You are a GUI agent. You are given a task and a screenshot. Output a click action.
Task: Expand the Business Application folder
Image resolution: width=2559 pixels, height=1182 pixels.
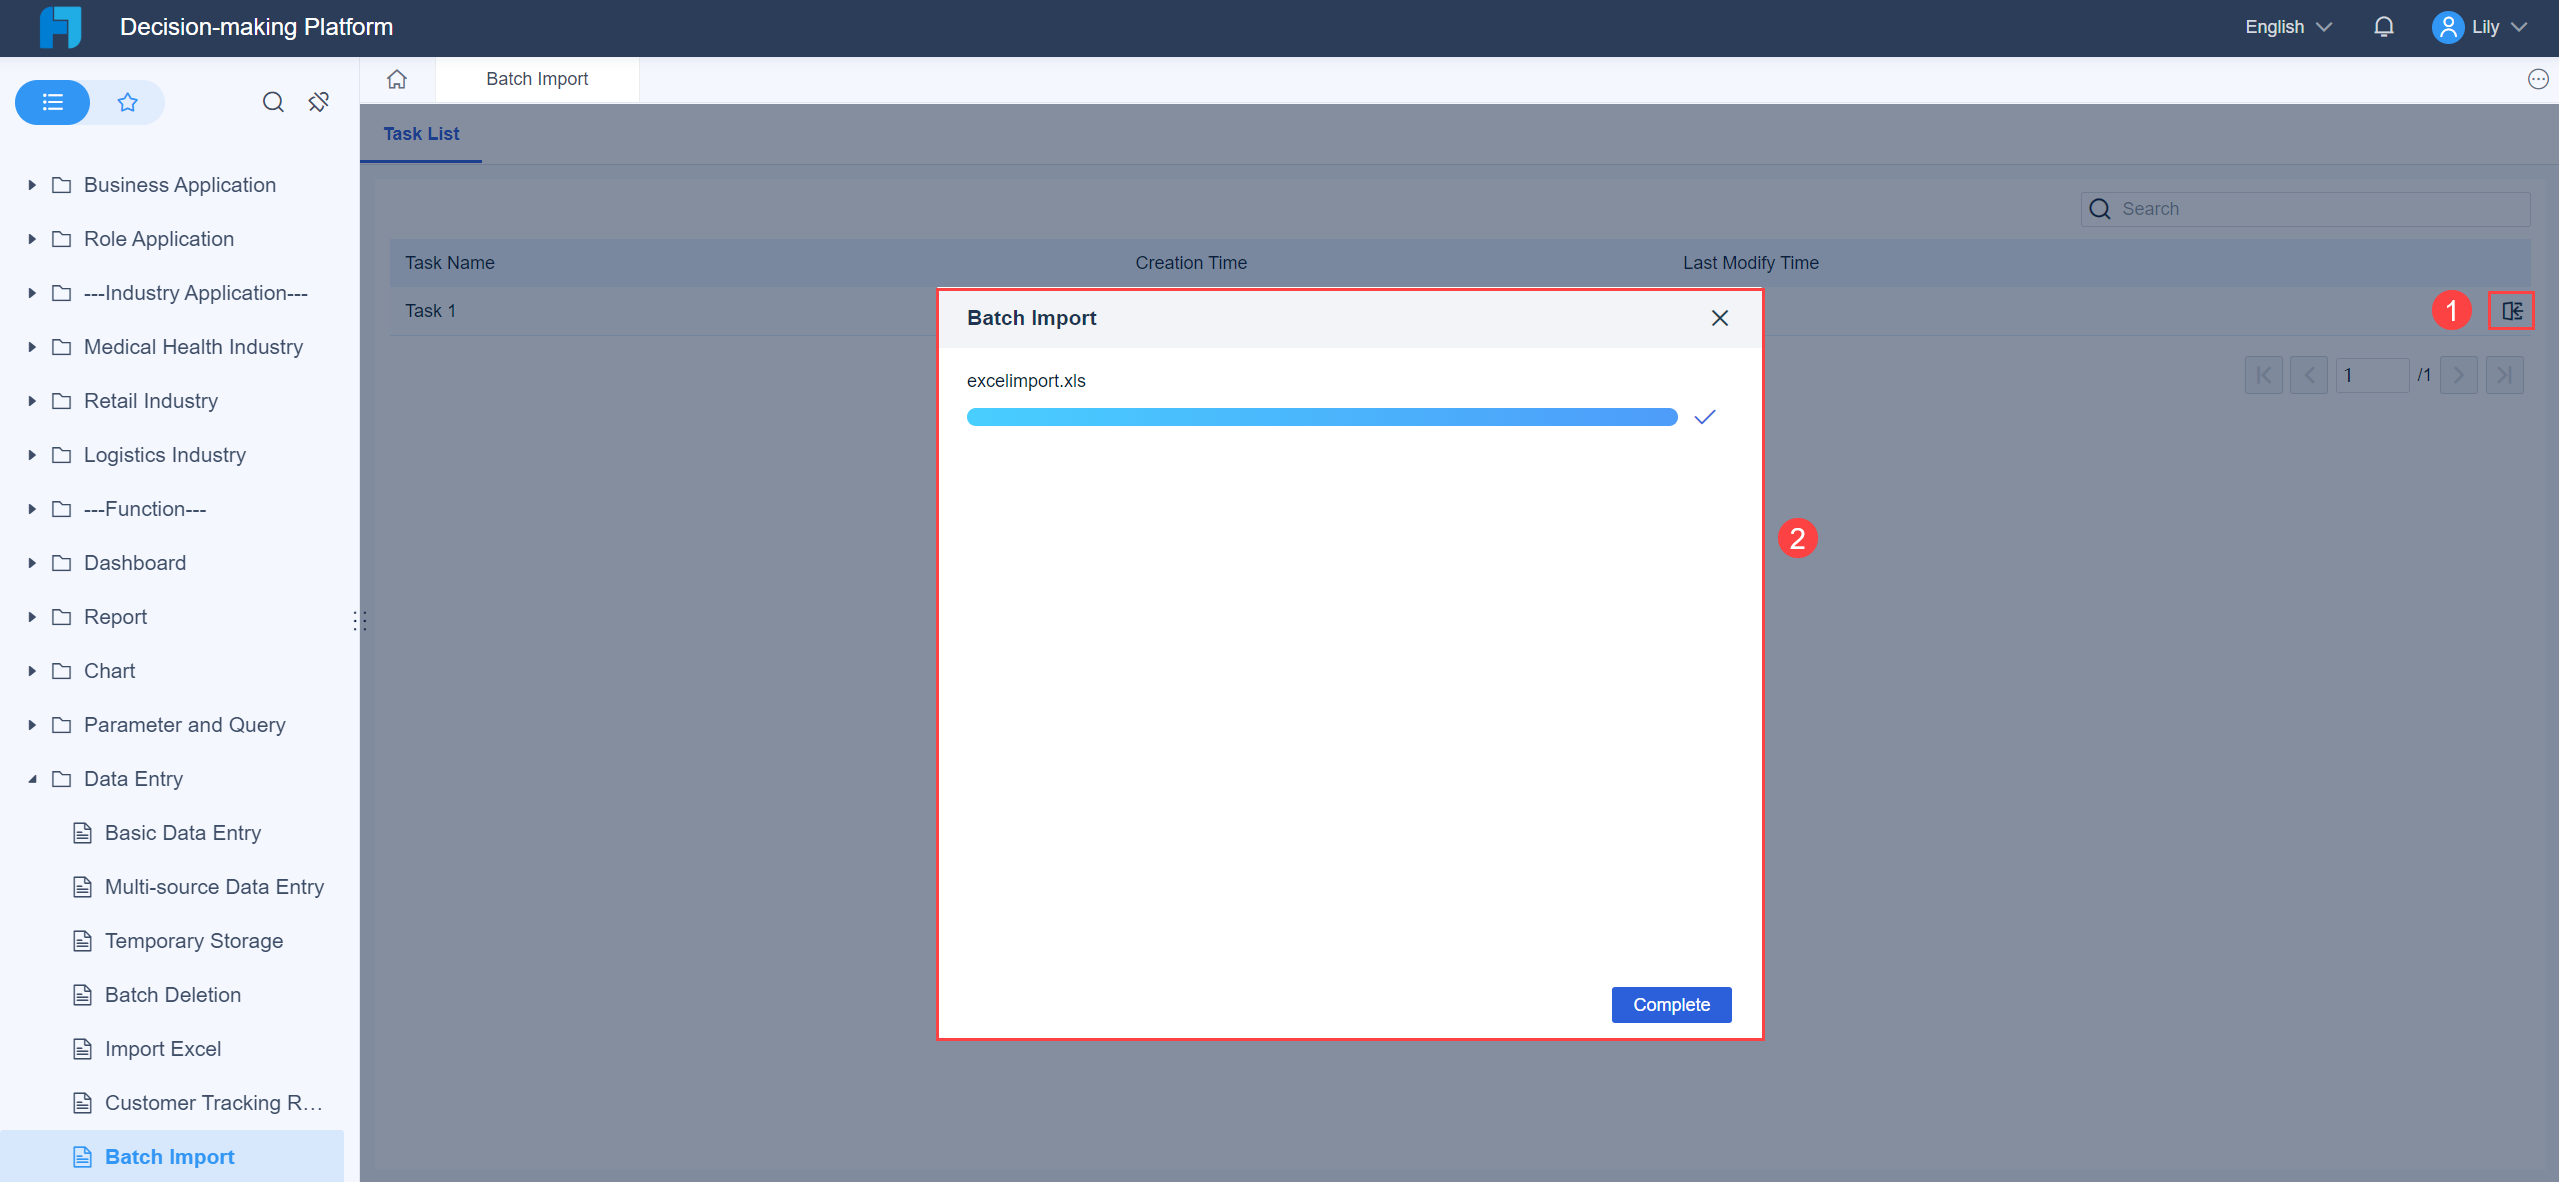[x=31, y=184]
